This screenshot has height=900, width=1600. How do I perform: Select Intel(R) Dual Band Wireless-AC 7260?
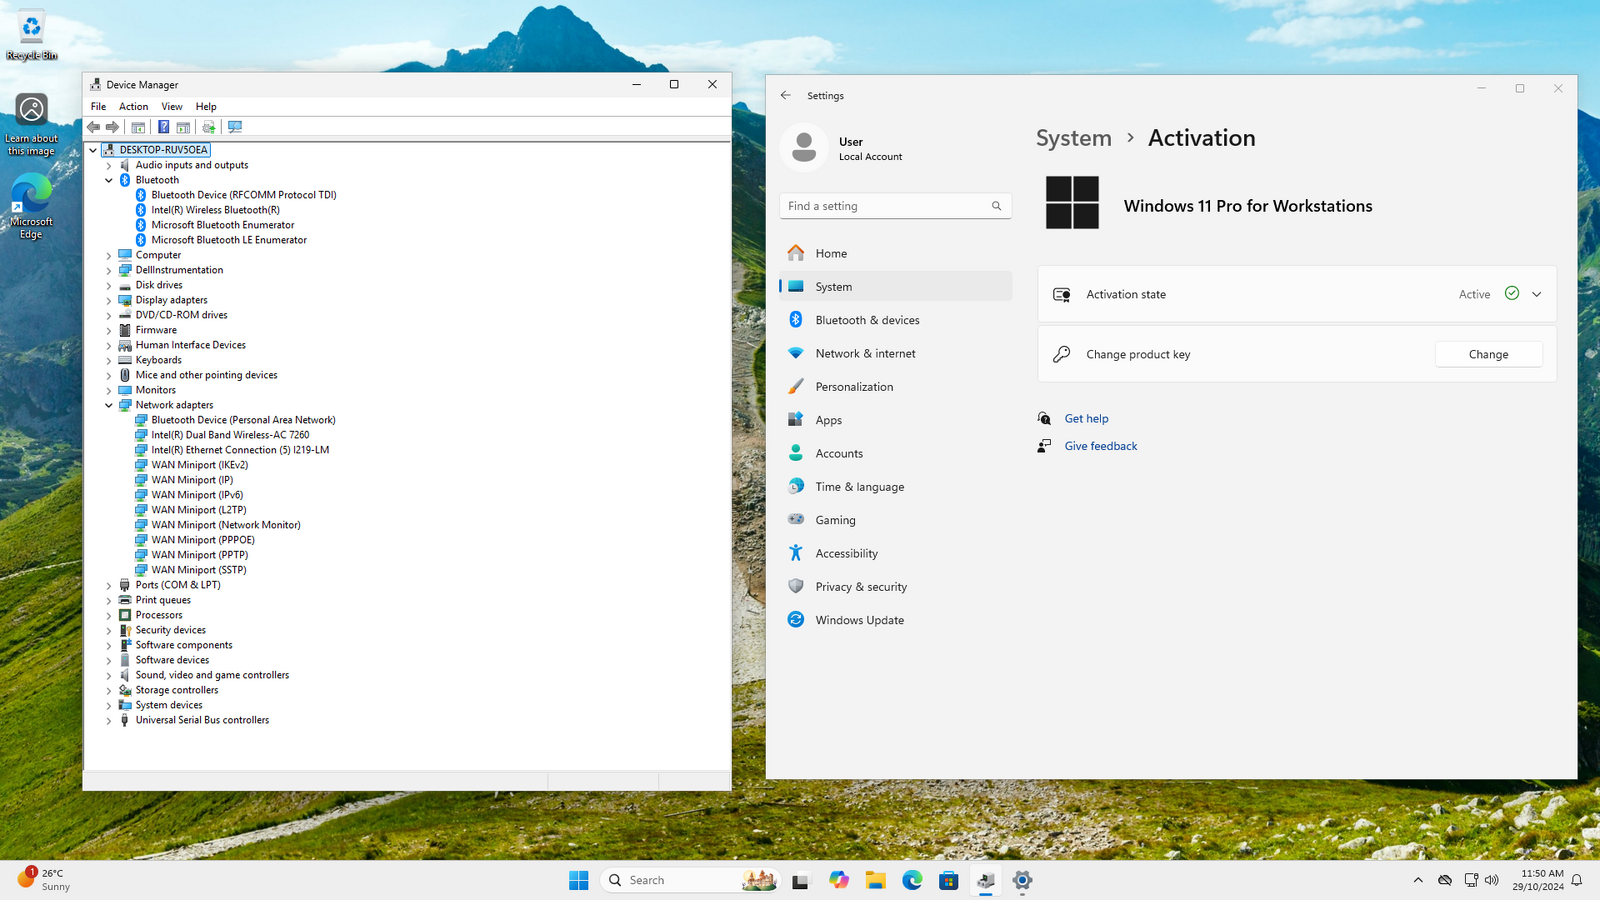click(230, 435)
